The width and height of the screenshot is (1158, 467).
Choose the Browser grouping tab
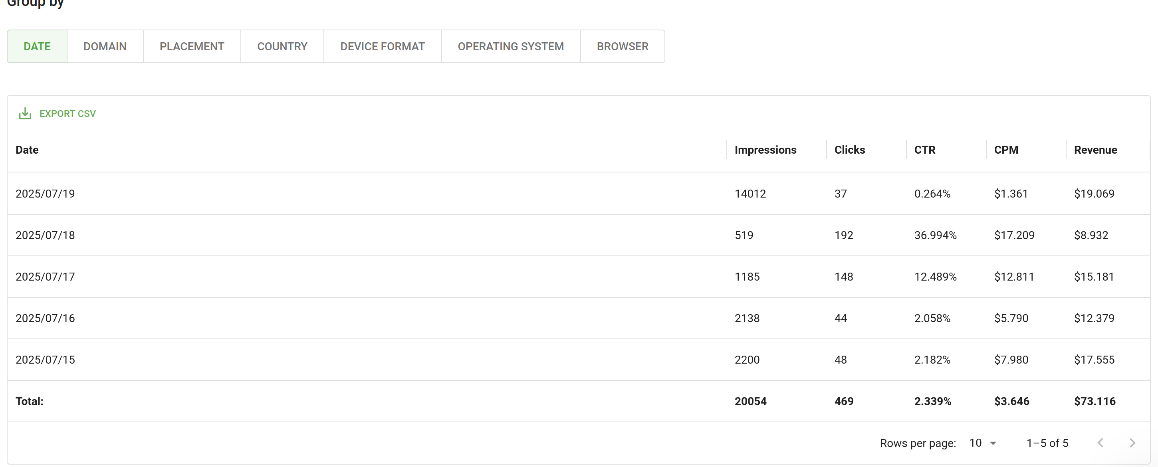point(623,46)
